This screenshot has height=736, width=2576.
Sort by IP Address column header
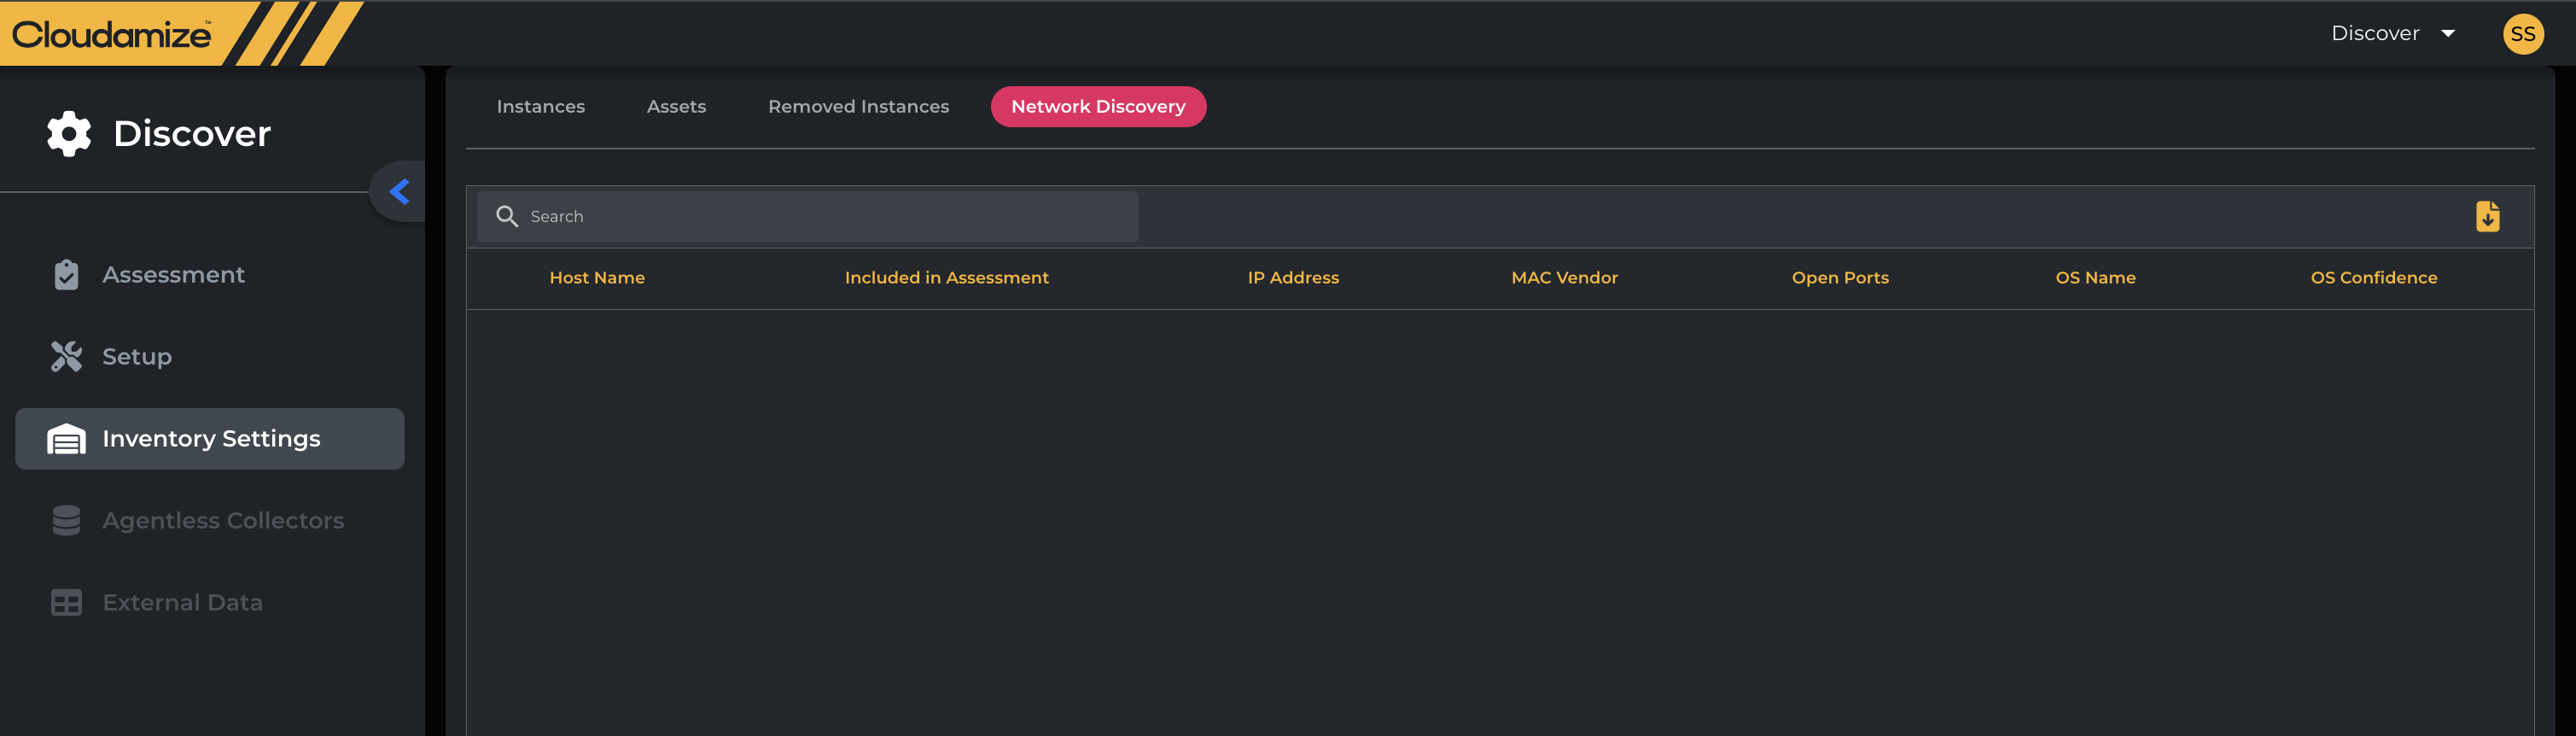(1293, 278)
